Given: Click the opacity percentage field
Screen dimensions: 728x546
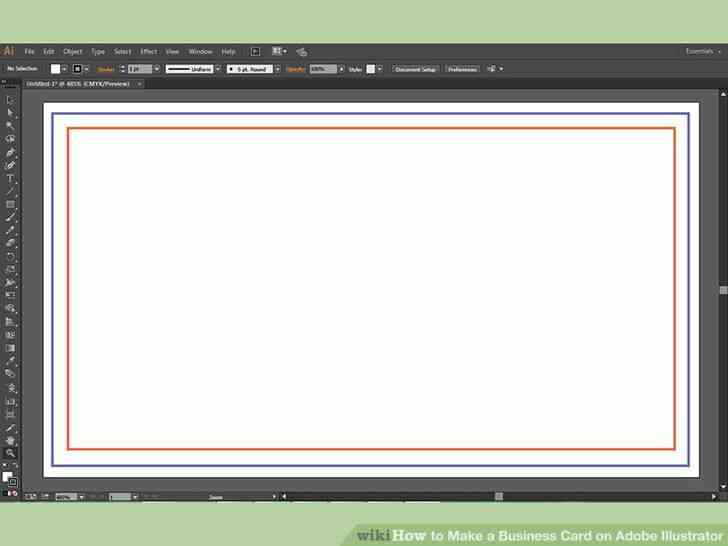Looking at the screenshot, I should coord(323,69).
